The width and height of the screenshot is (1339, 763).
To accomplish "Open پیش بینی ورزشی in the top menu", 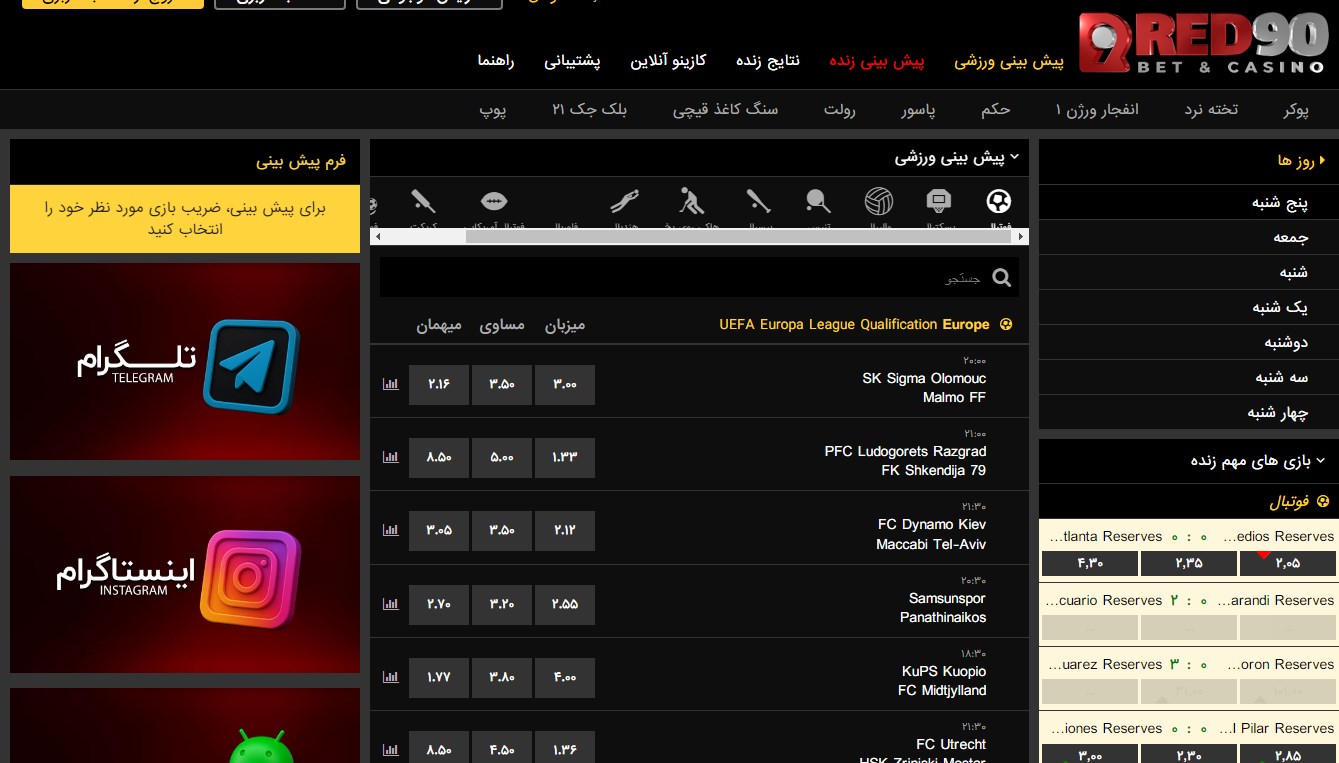I will (1009, 61).
